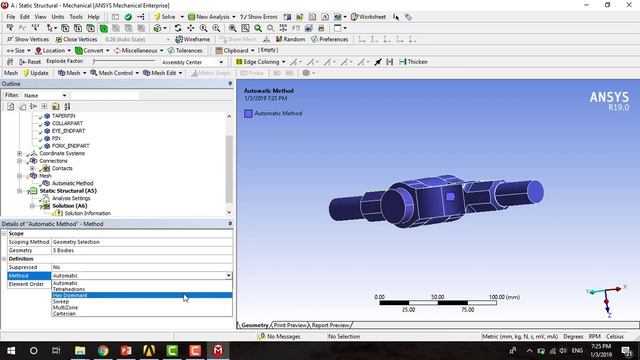Open the Help menu

click(x=93, y=17)
